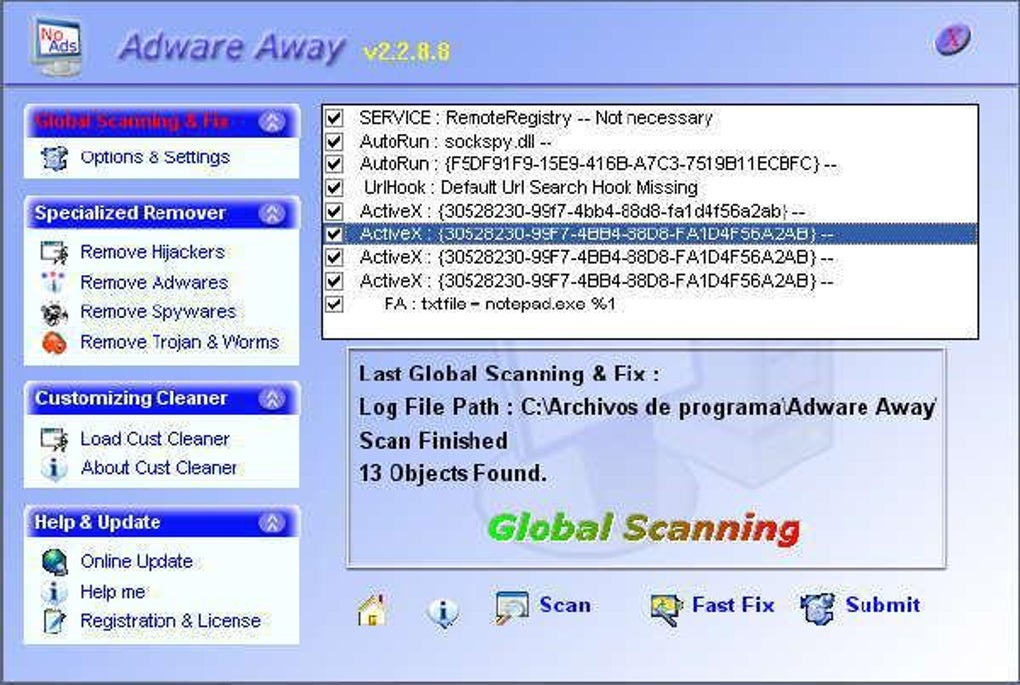Screen dimensions: 1020x685
Task: Toggle checkbox for lowercase ActiveX {30528230-99f7...} entry
Action: 334,211
